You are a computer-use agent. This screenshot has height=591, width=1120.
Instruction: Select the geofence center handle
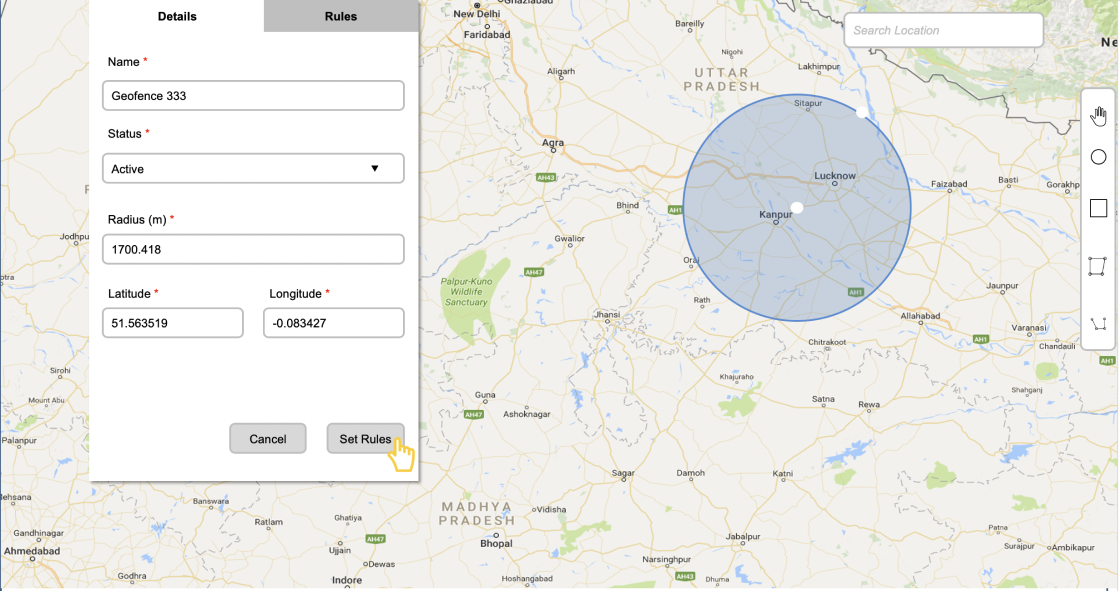[797, 206]
